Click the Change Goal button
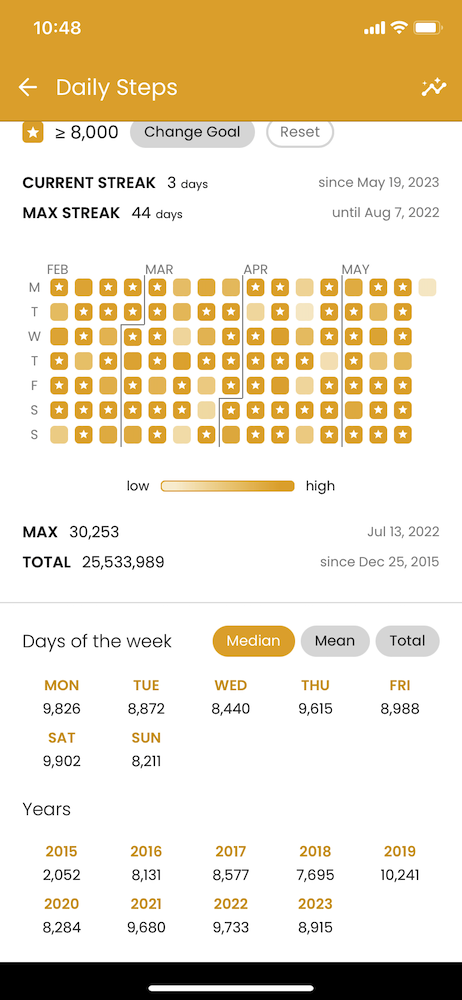 [192, 133]
